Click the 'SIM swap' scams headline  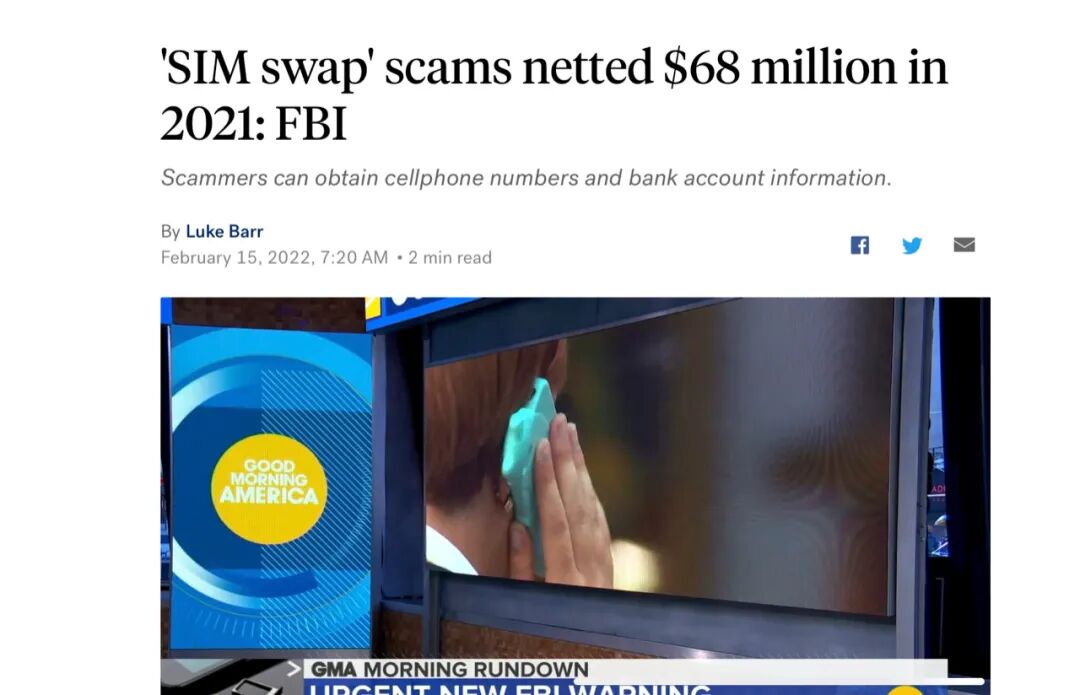point(554,94)
